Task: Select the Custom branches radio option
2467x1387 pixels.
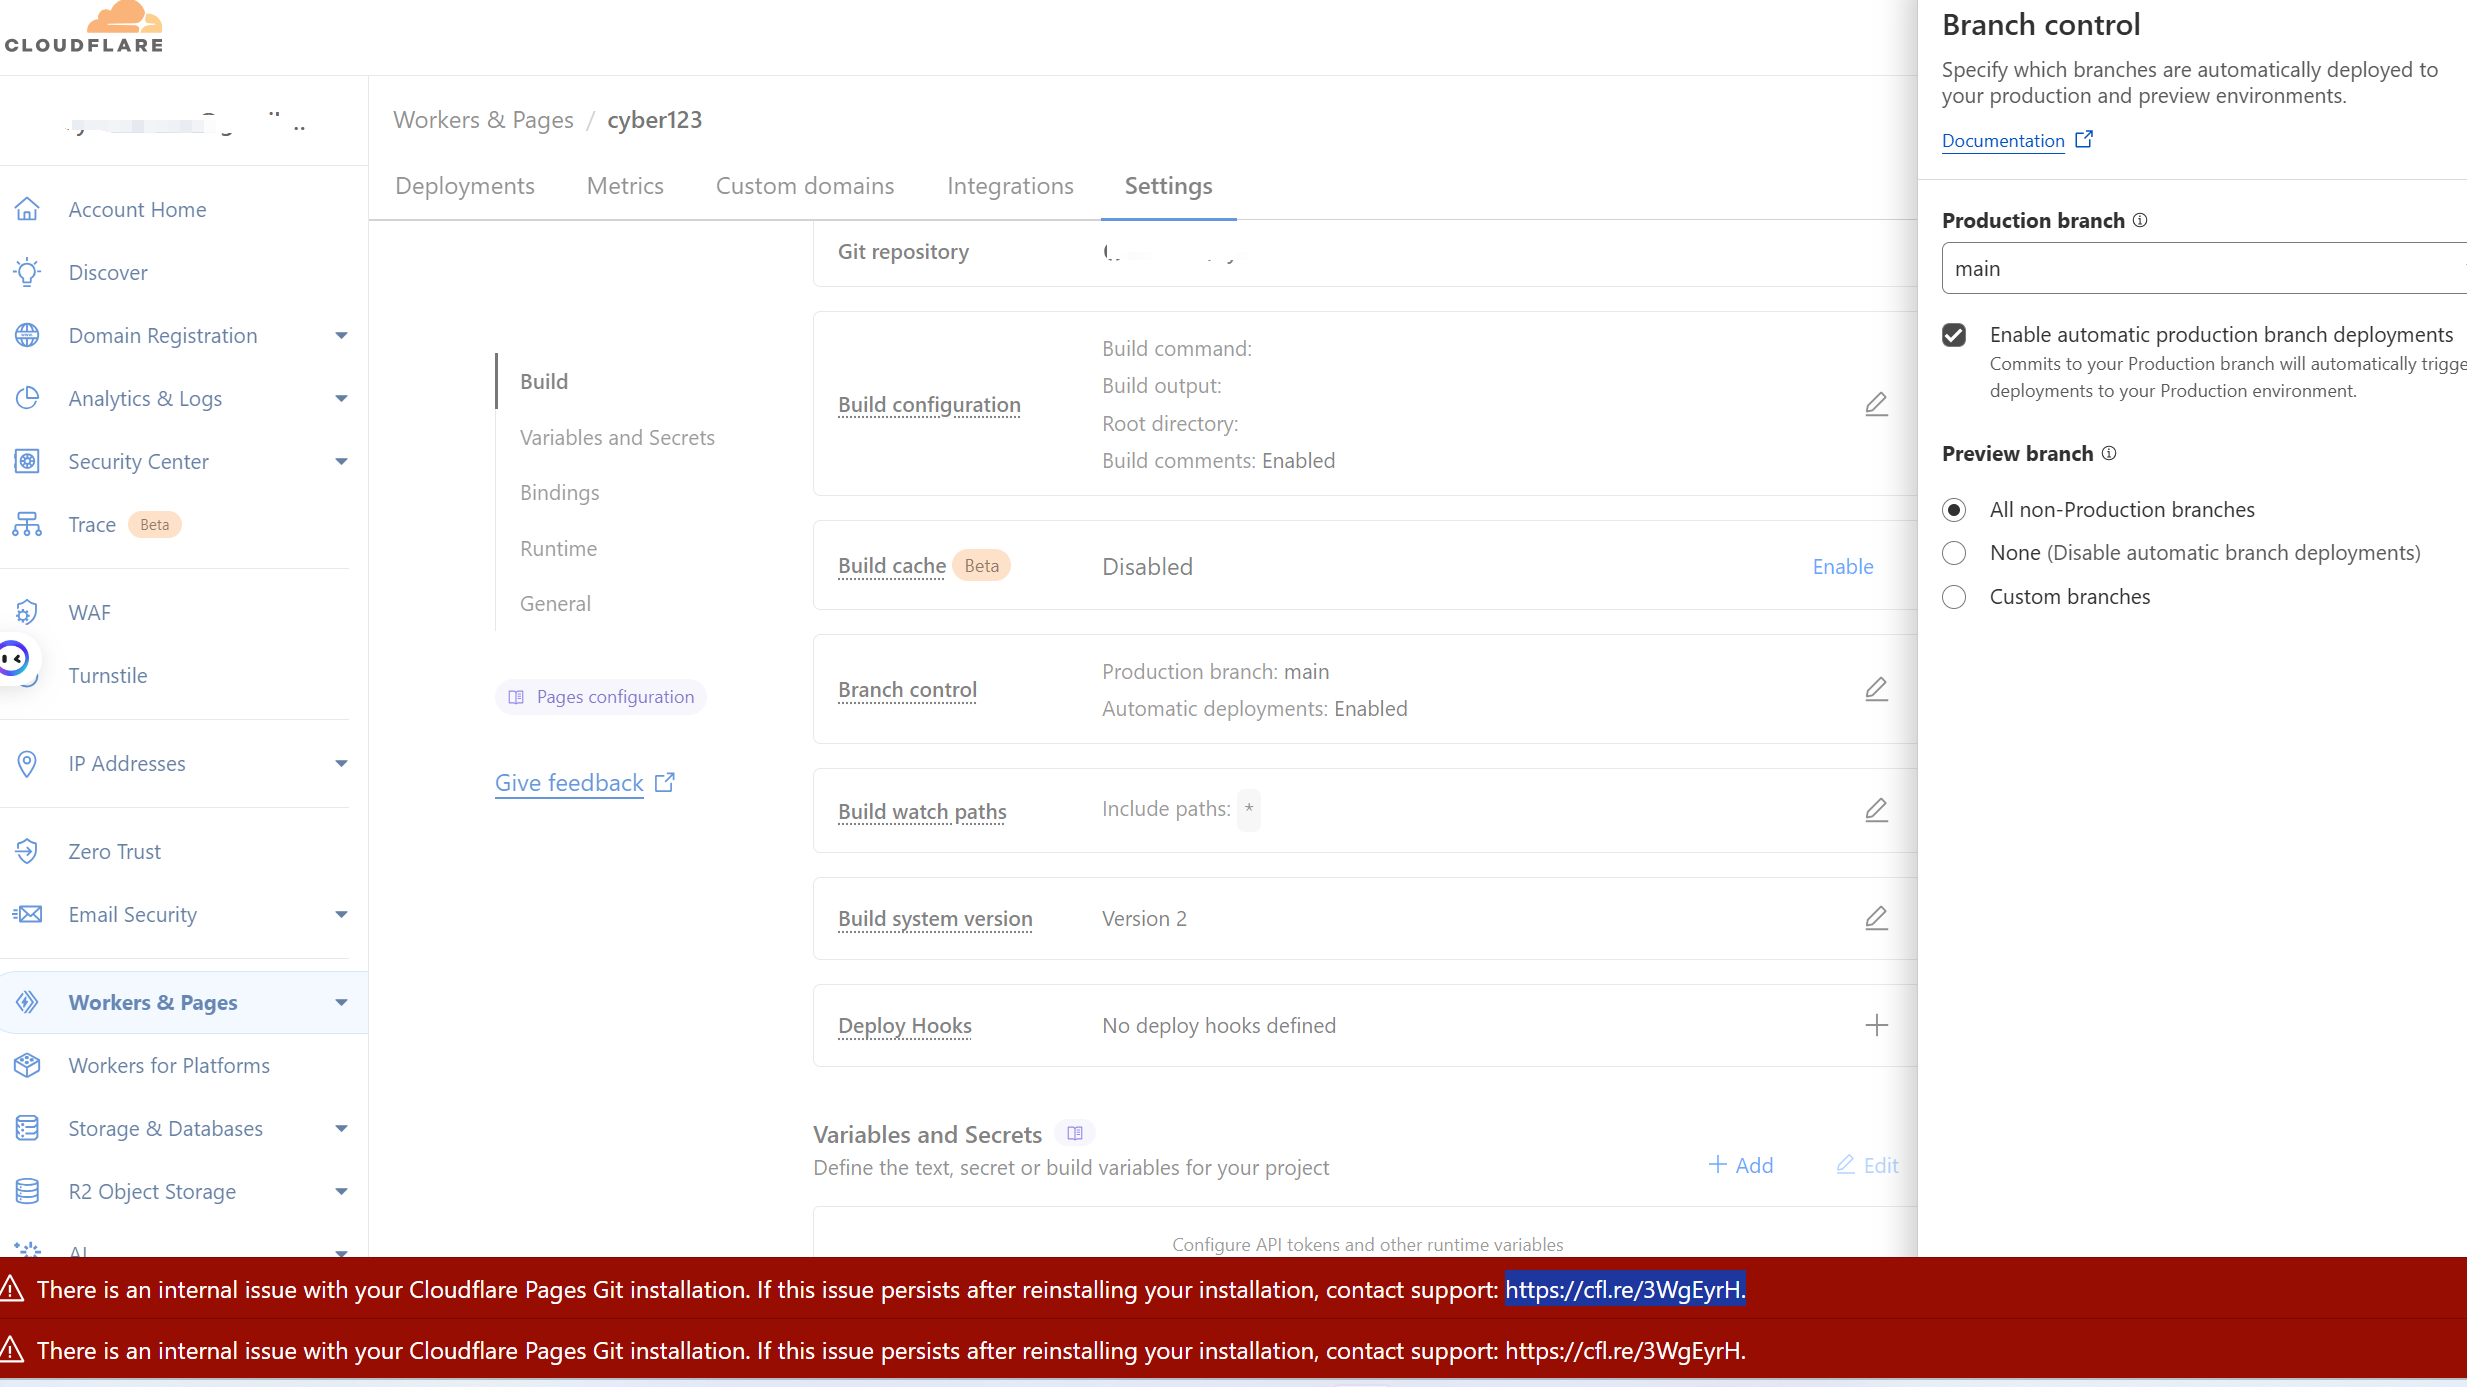Action: pos(1954,597)
